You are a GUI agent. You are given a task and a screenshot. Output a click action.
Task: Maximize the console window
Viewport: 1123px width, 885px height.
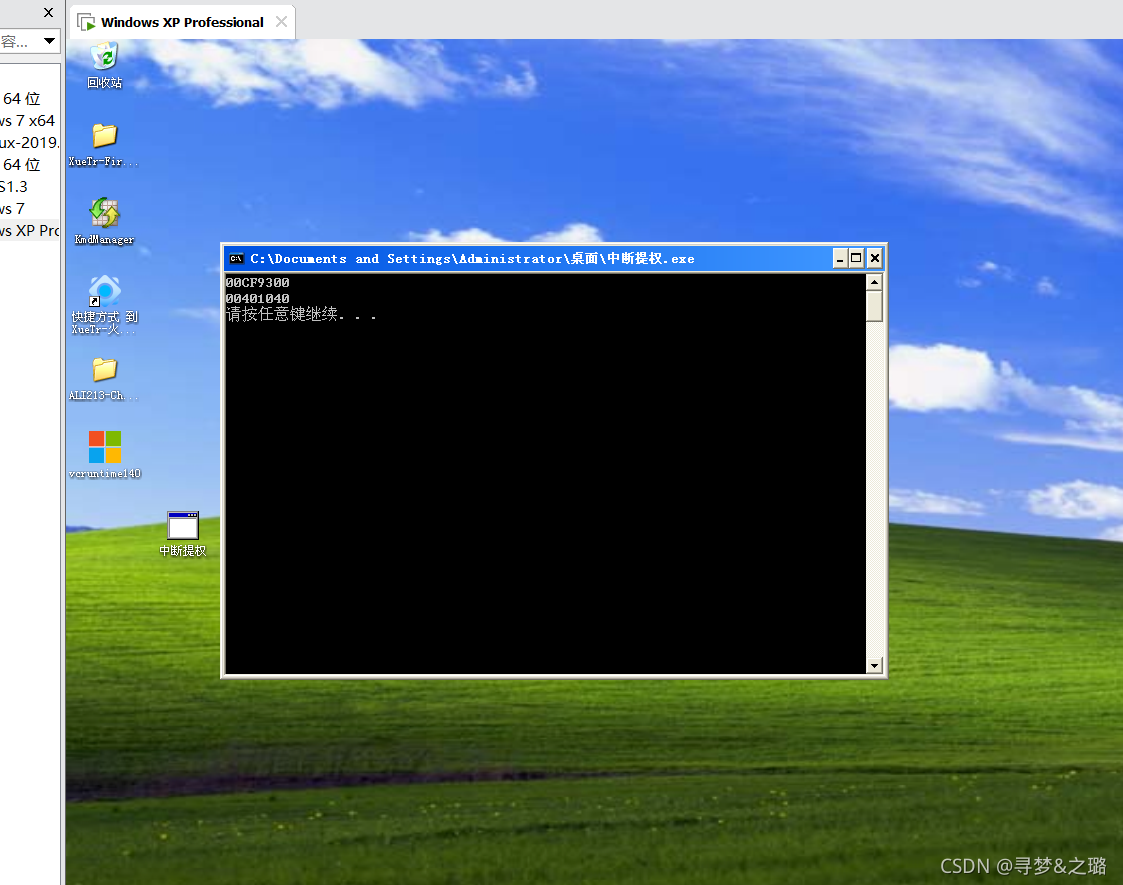point(856,258)
